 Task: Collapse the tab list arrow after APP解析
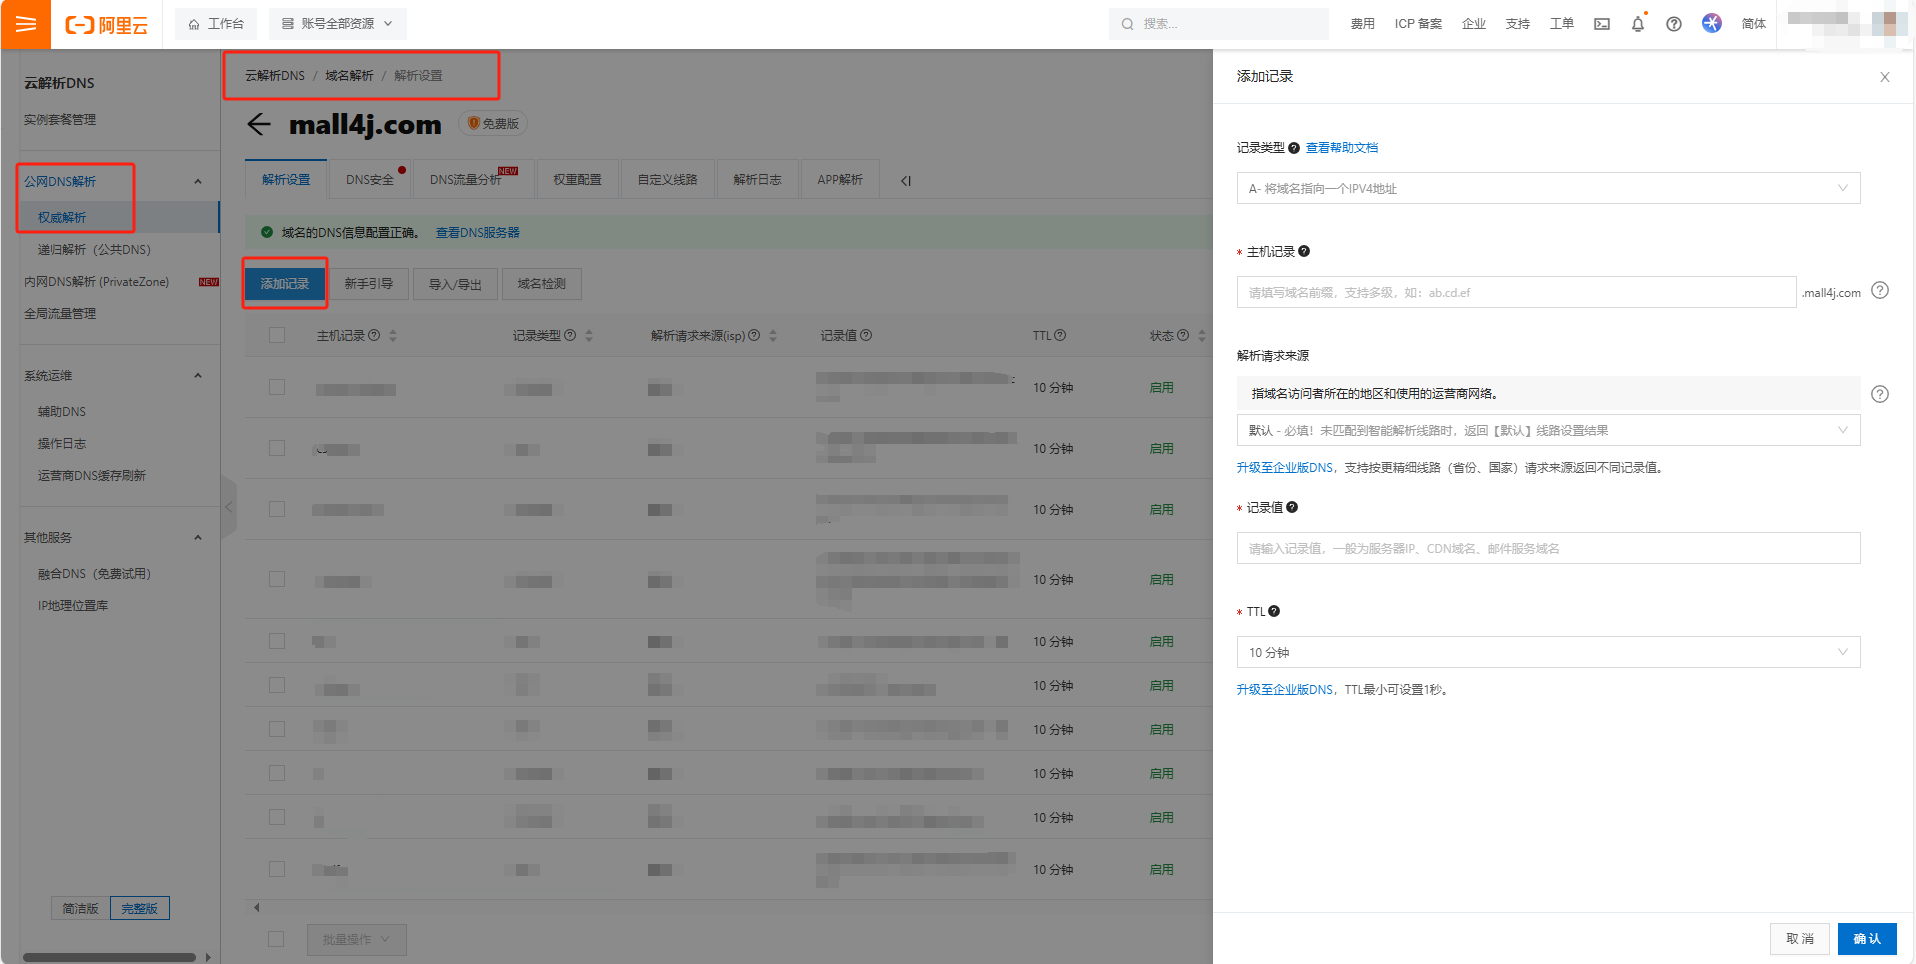905,181
